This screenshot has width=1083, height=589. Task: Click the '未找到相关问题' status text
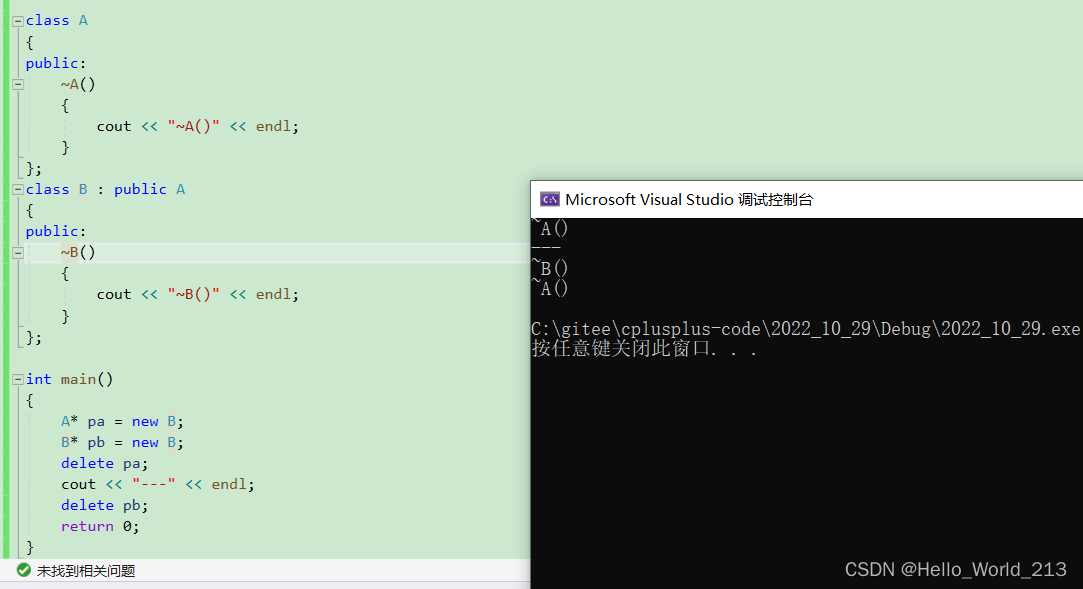pyautogui.click(x=86, y=571)
